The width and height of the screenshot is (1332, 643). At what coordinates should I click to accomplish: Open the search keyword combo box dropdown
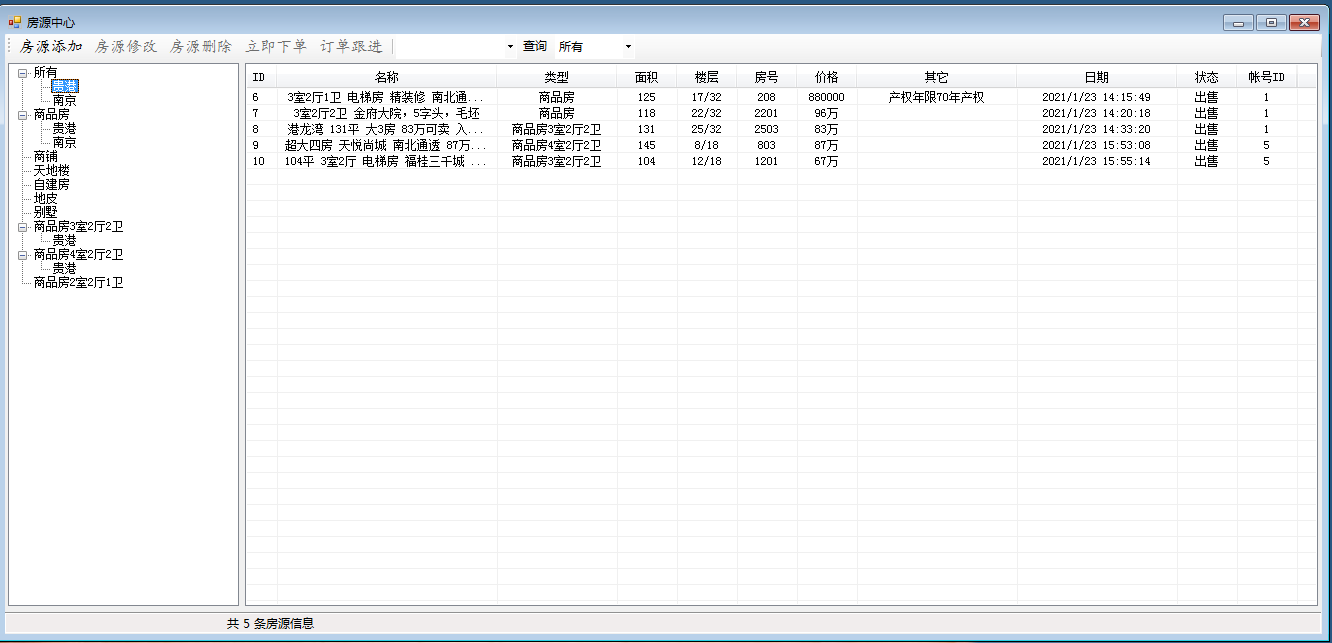pos(511,46)
